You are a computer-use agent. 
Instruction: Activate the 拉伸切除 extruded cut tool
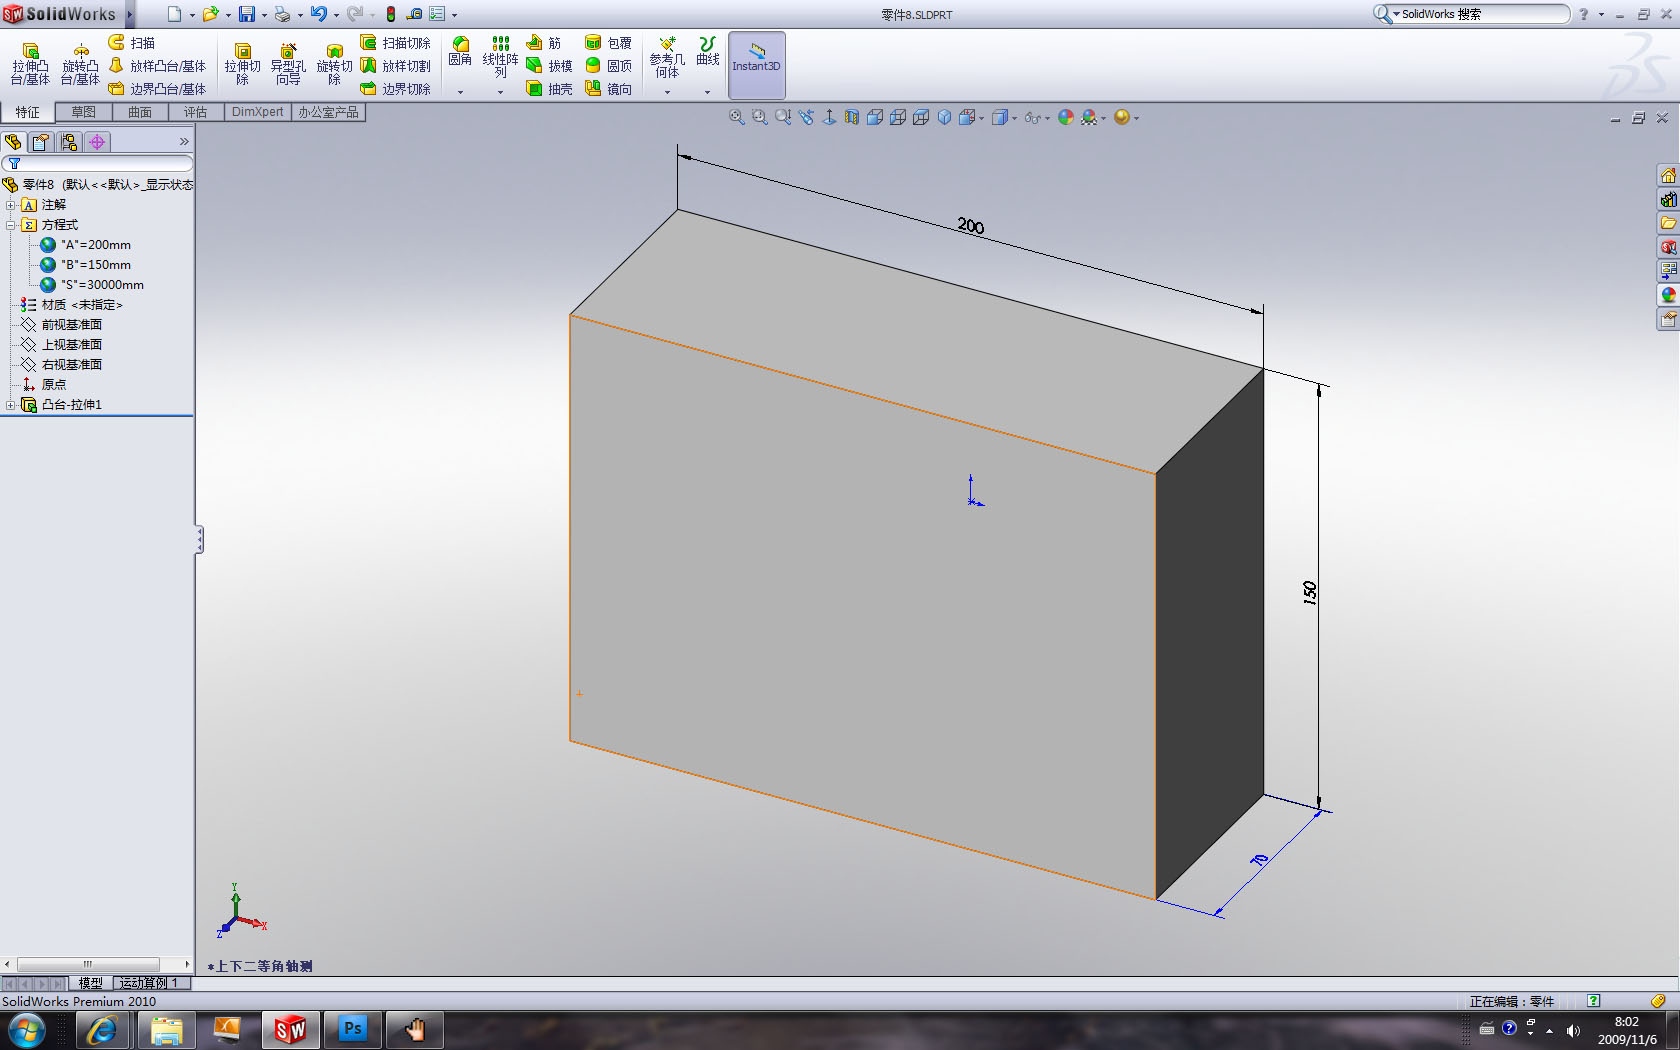pyautogui.click(x=242, y=64)
